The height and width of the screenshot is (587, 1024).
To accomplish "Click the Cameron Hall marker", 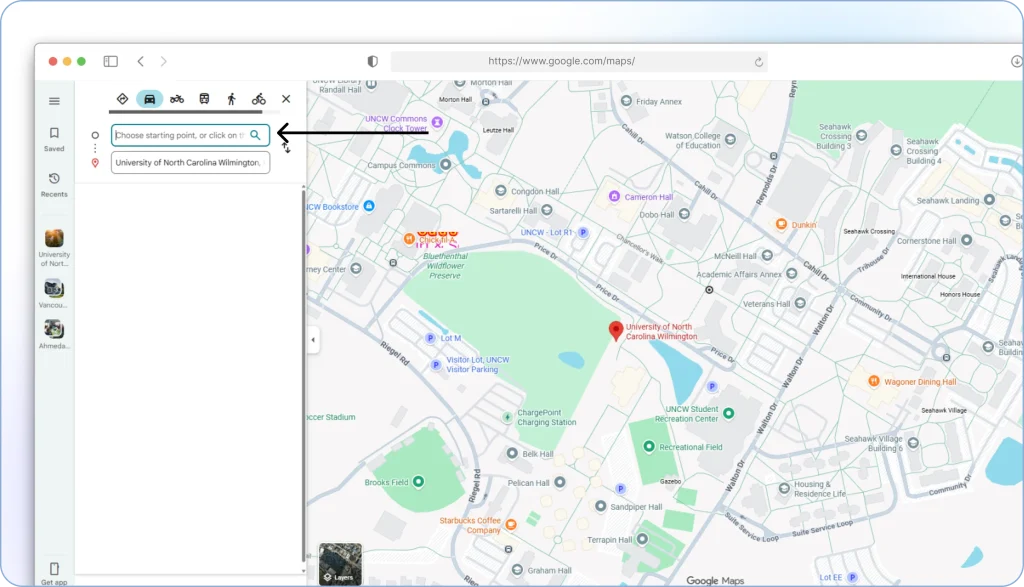I will [x=614, y=196].
